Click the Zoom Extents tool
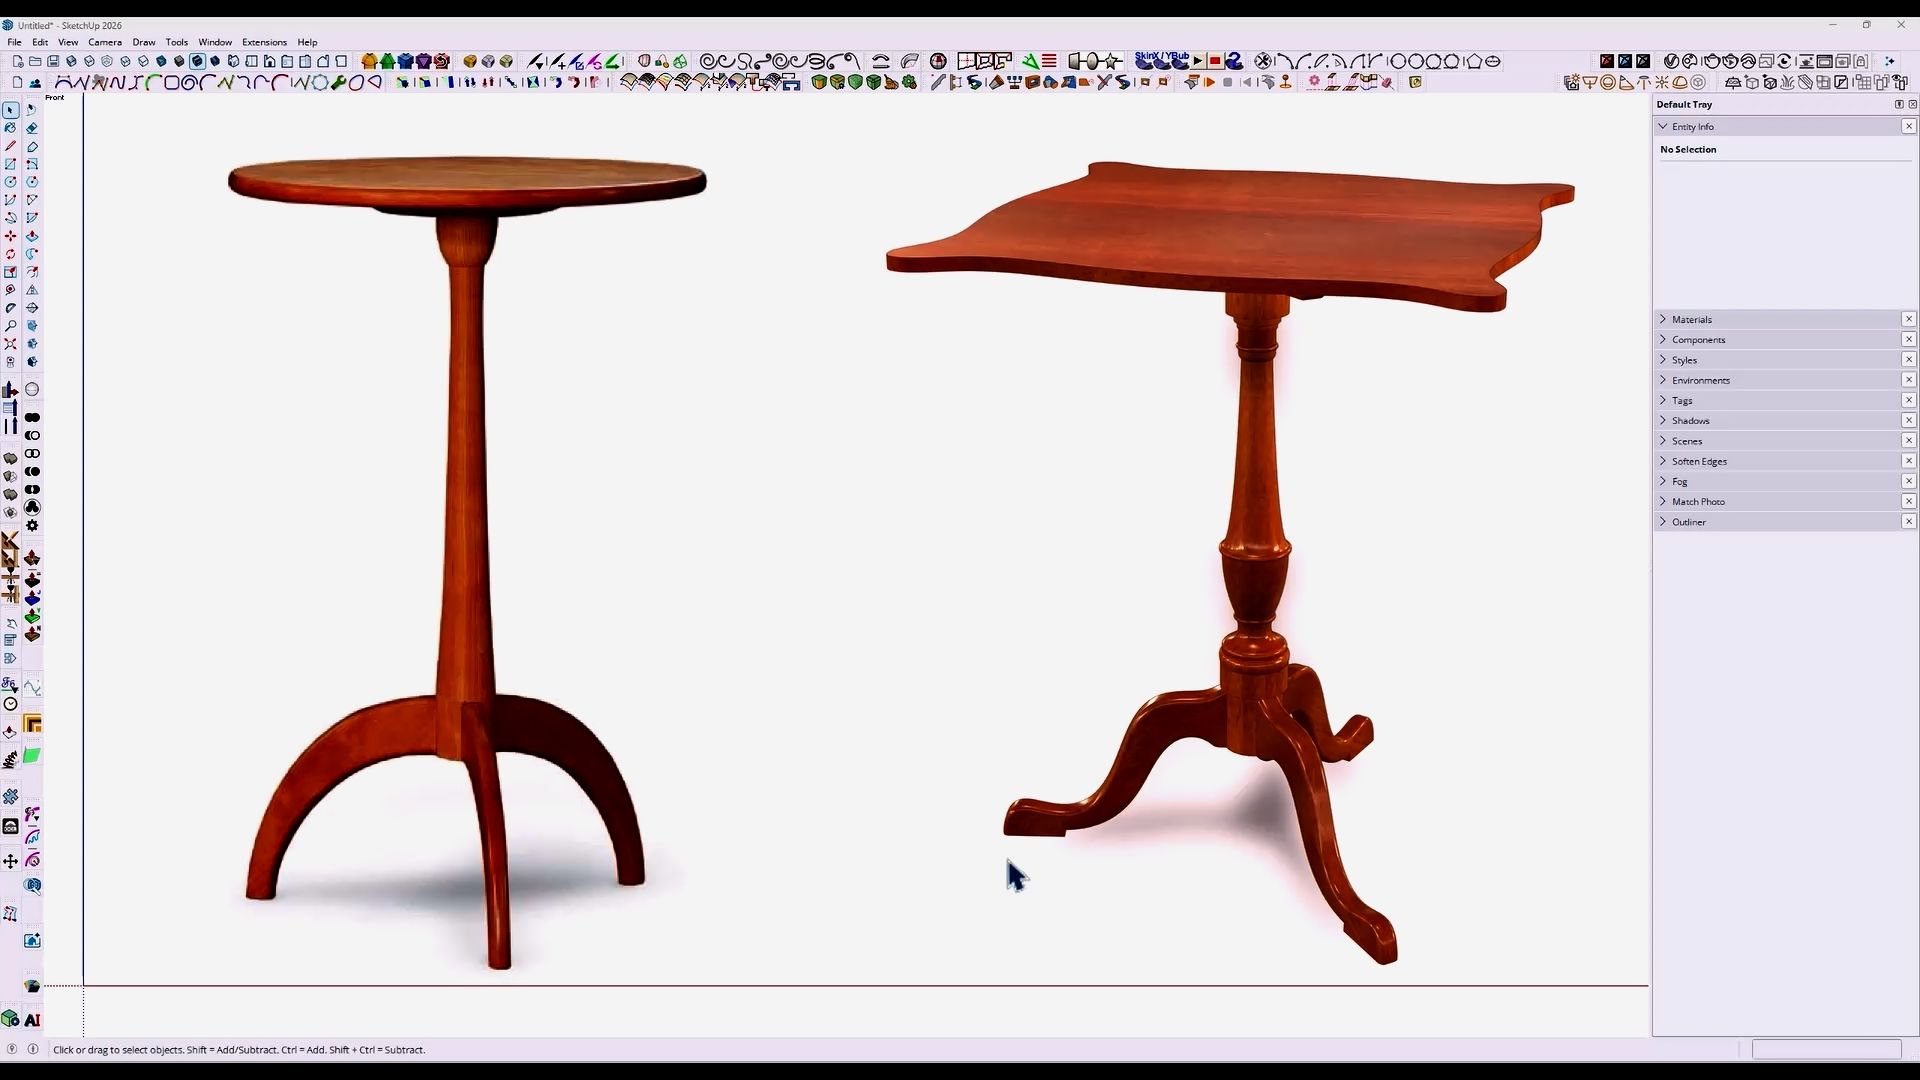The width and height of the screenshot is (1920, 1080). coord(11,344)
